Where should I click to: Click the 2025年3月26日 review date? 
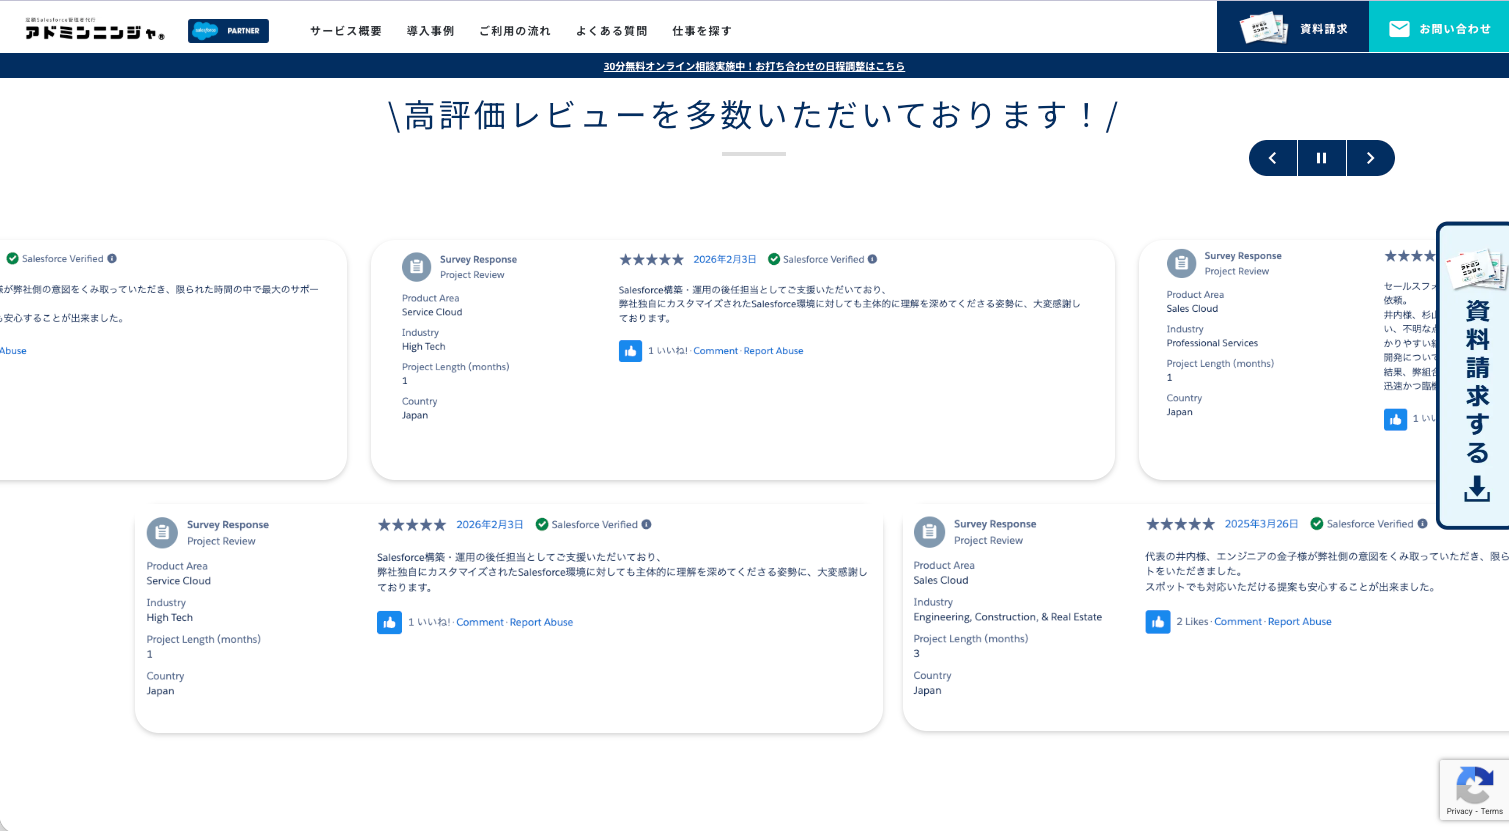(x=1261, y=524)
